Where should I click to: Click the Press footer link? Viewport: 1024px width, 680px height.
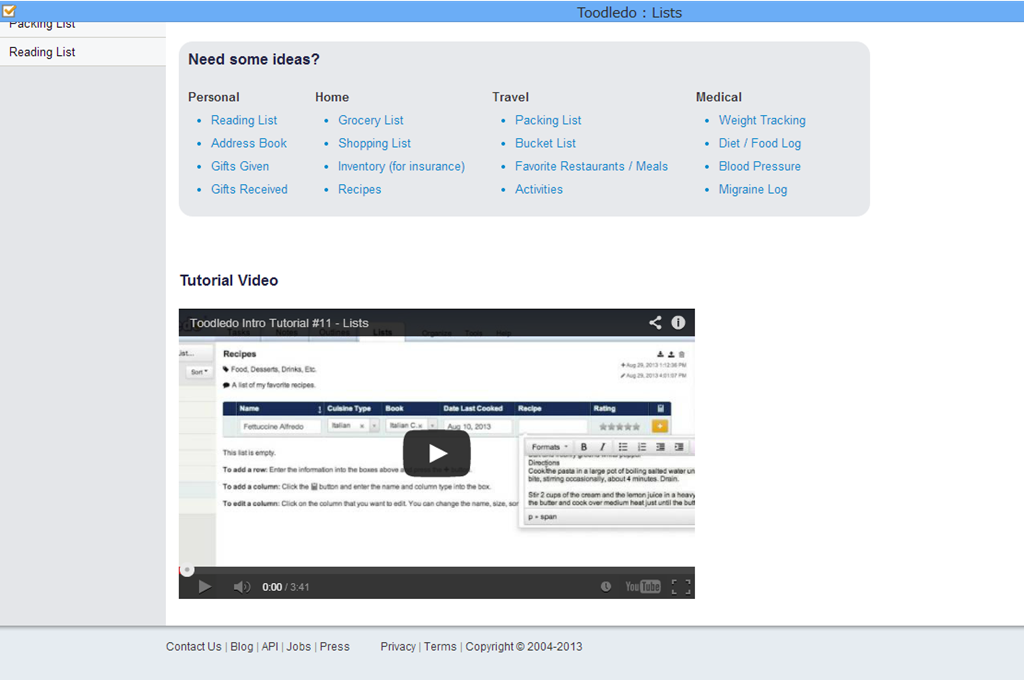click(x=334, y=646)
